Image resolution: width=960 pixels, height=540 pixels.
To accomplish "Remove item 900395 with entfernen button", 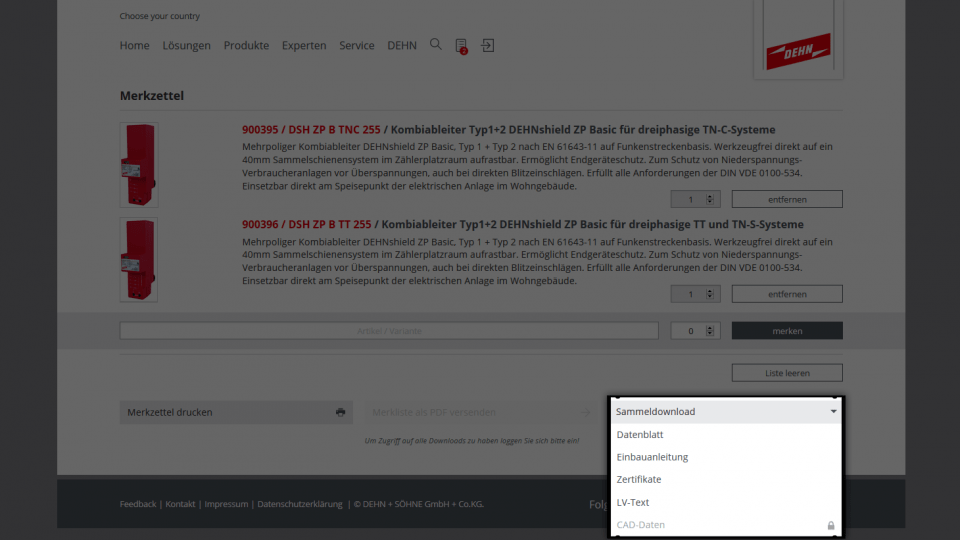I will point(787,199).
